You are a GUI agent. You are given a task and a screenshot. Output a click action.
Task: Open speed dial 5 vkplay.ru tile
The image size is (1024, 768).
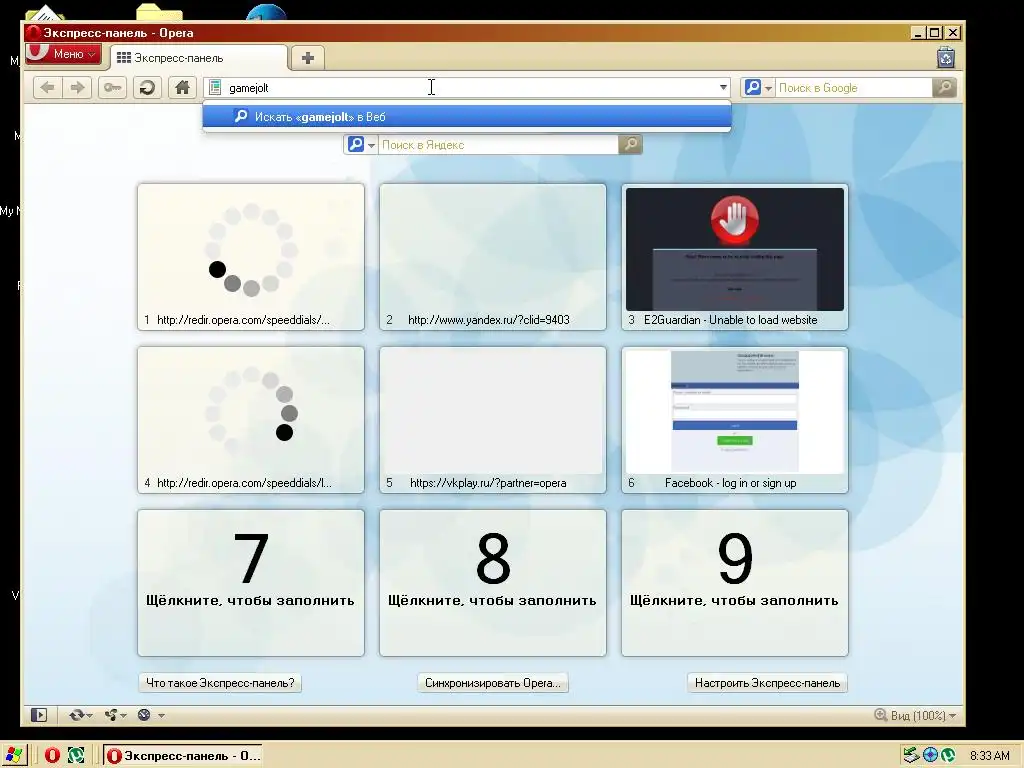493,420
